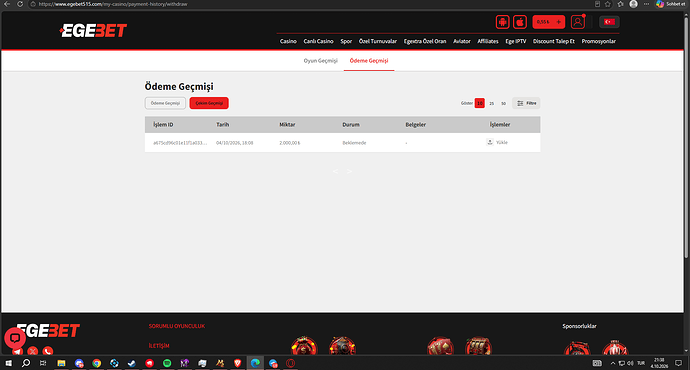Go to next page with right arrow
Screen dimensions: 690x370
(x=349, y=171)
